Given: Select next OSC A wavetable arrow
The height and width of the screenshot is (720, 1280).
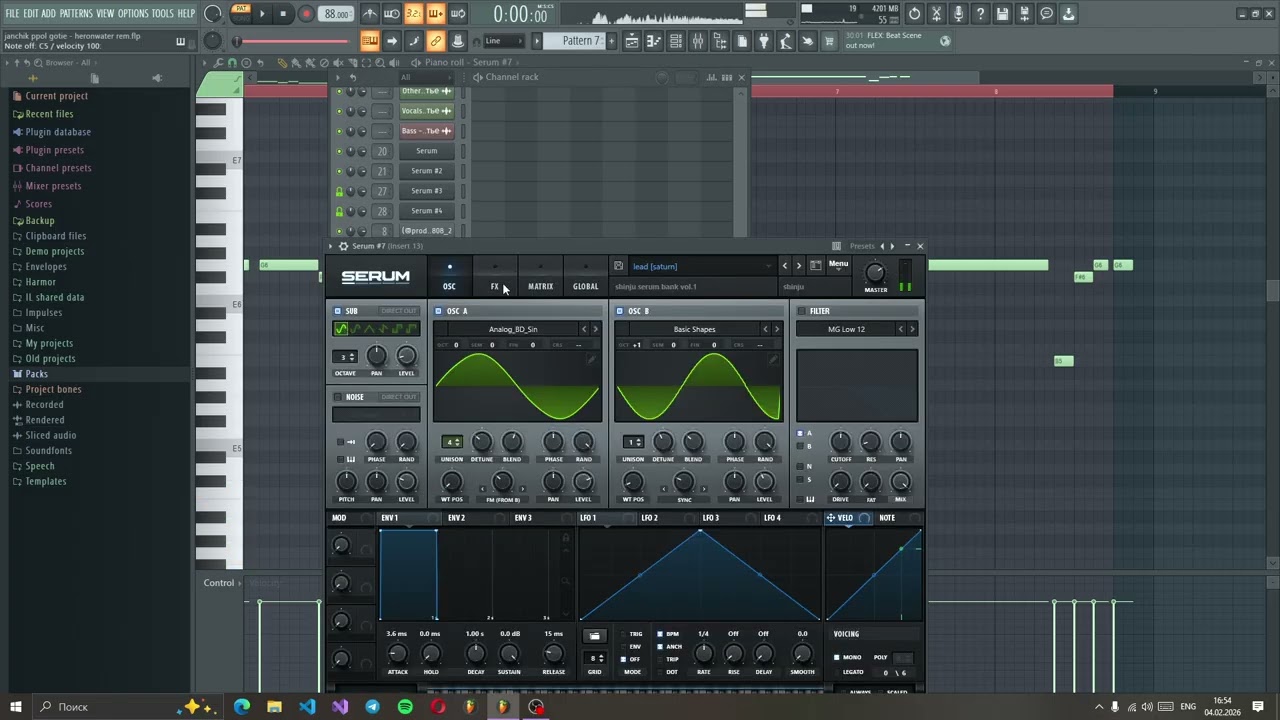Looking at the screenshot, I should pos(596,329).
